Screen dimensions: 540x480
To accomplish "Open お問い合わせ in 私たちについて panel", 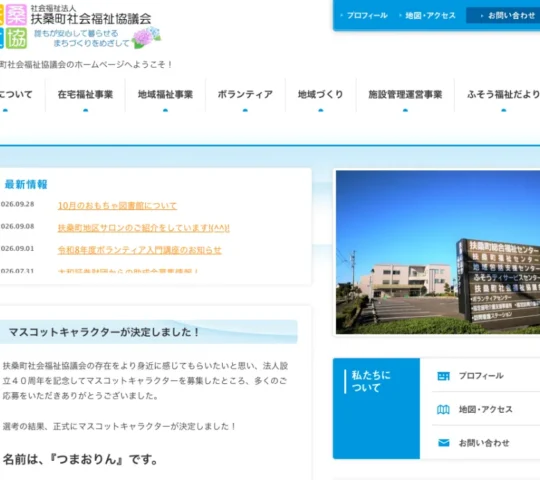I will coord(484,443).
